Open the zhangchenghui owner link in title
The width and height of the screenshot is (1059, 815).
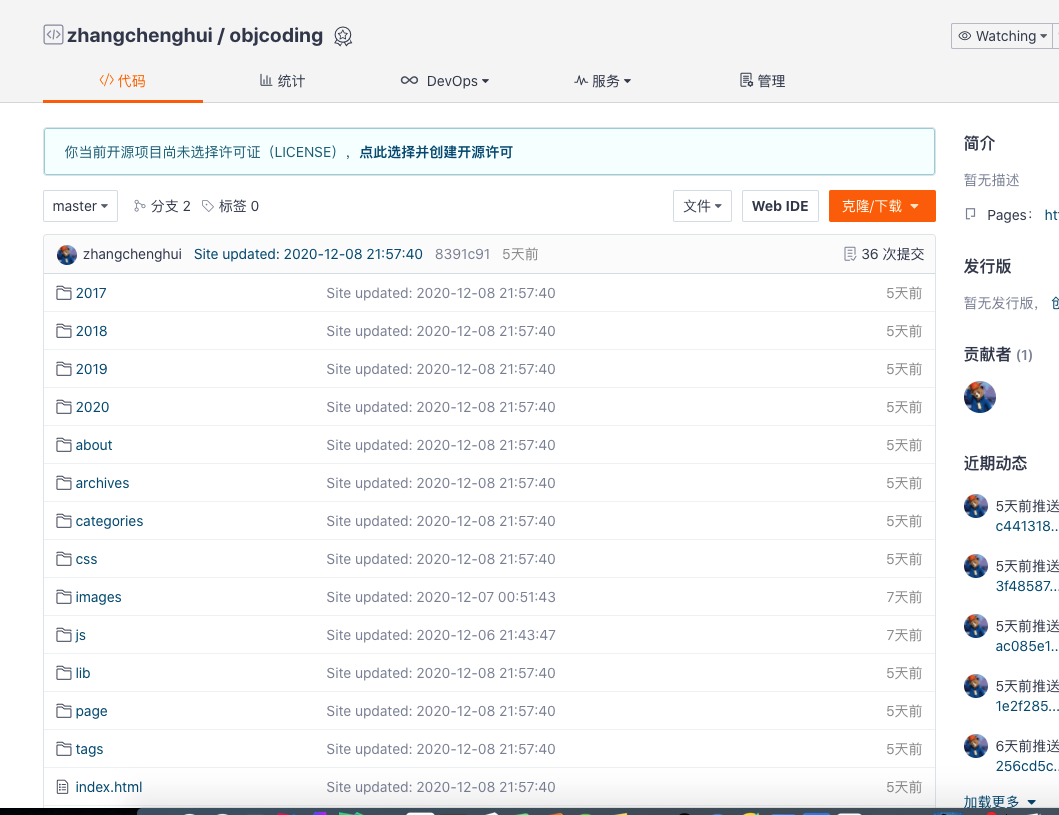[140, 35]
